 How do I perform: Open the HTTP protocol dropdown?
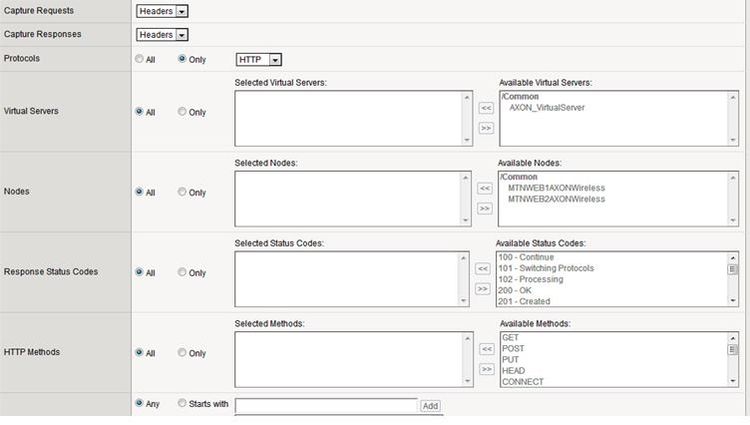click(x=259, y=60)
